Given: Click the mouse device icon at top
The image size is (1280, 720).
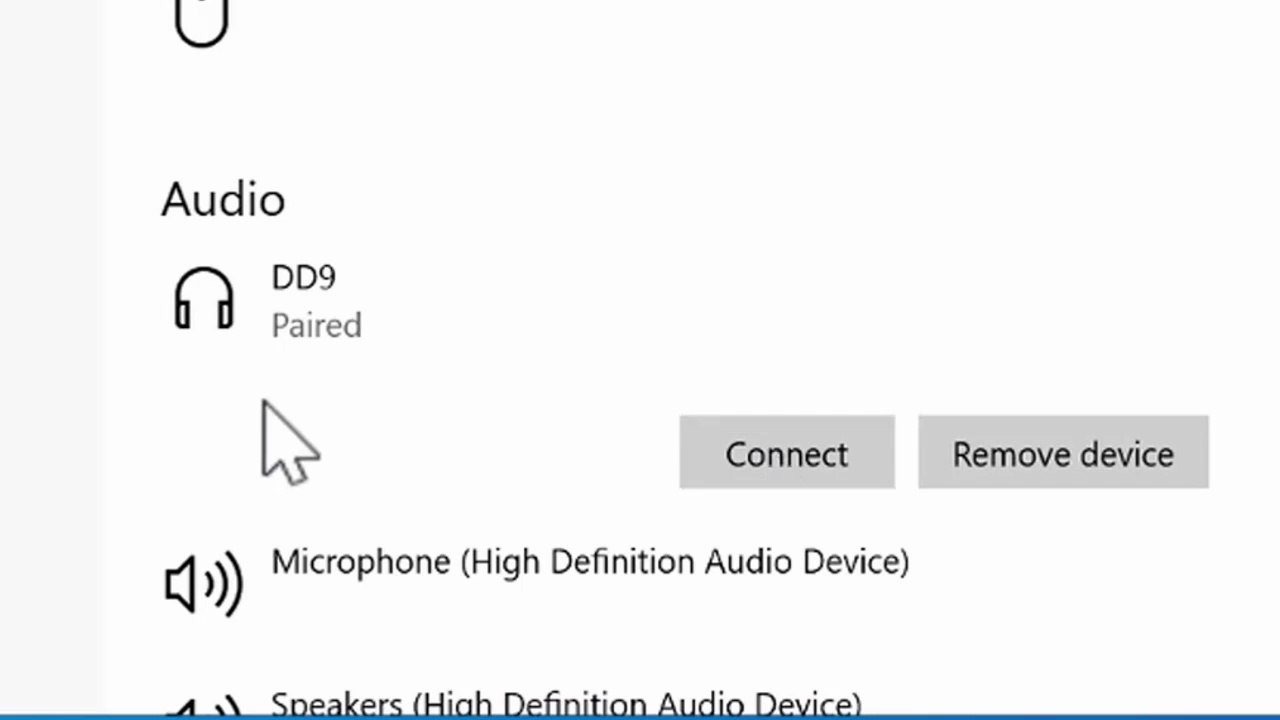Looking at the screenshot, I should 201,22.
